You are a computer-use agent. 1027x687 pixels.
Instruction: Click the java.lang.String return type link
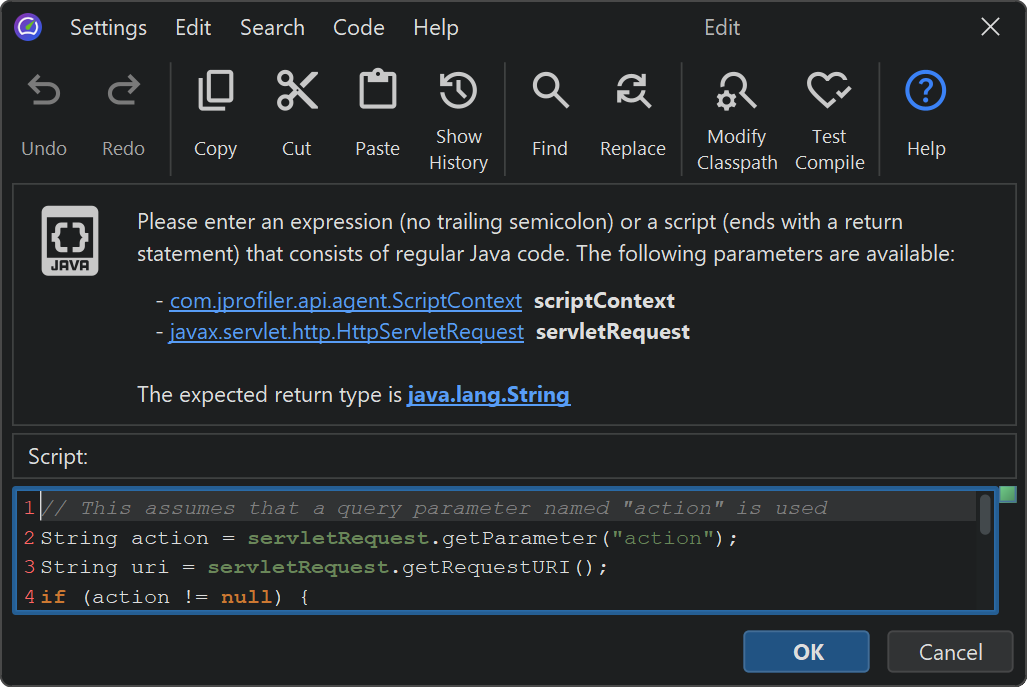coord(488,395)
